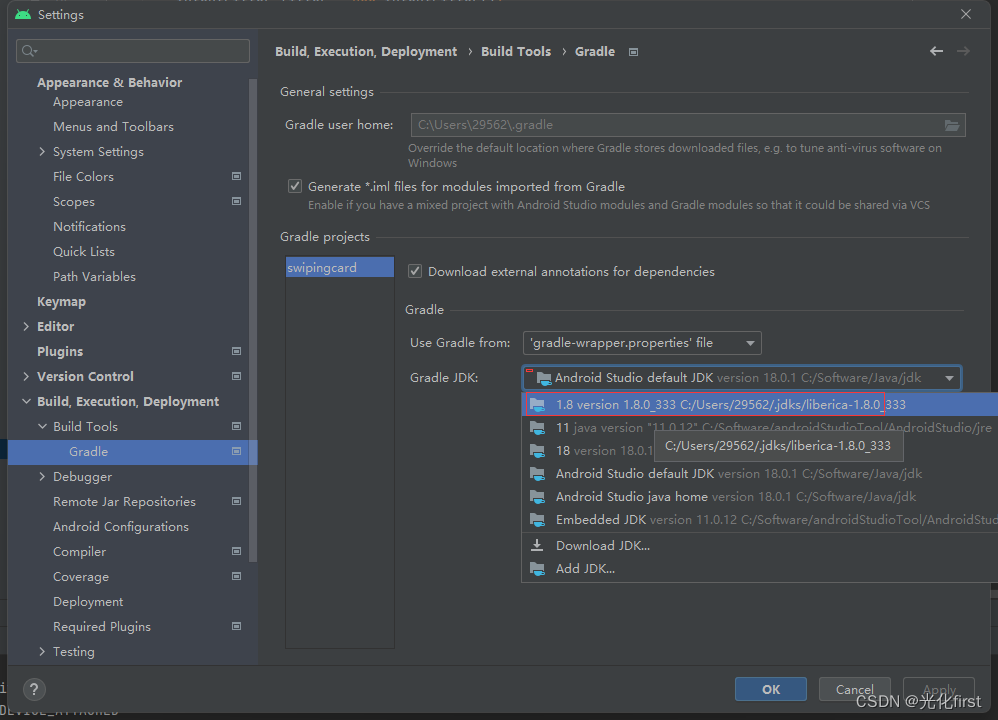Open Android Configurations settings
This screenshot has width=998, height=720.
(x=121, y=526)
